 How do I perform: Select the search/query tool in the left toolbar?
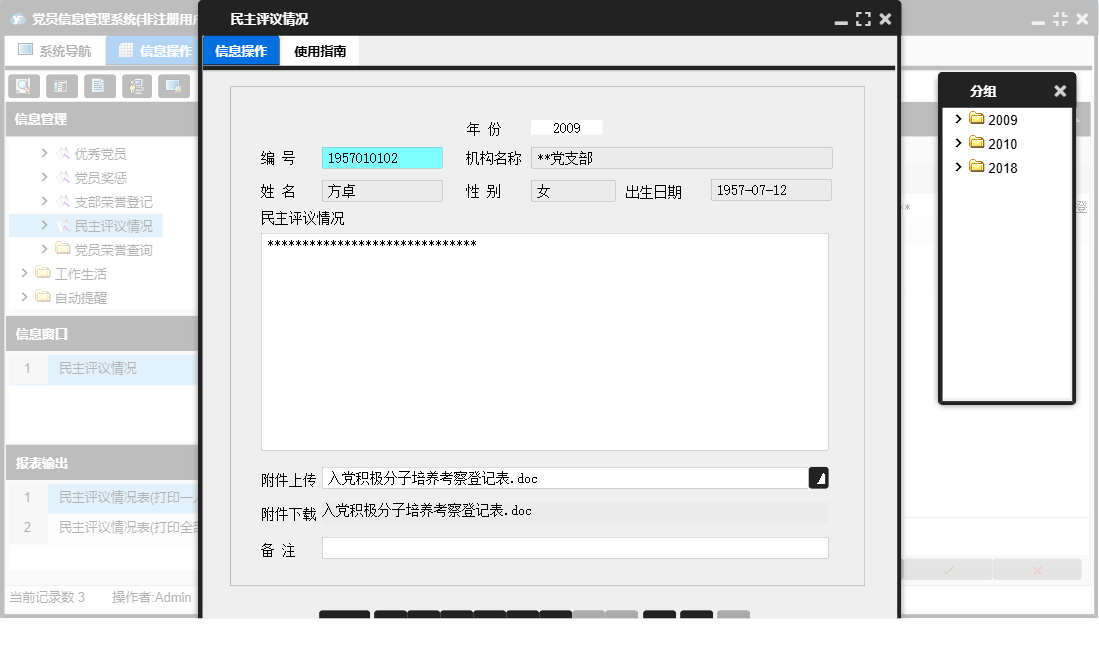(23, 86)
